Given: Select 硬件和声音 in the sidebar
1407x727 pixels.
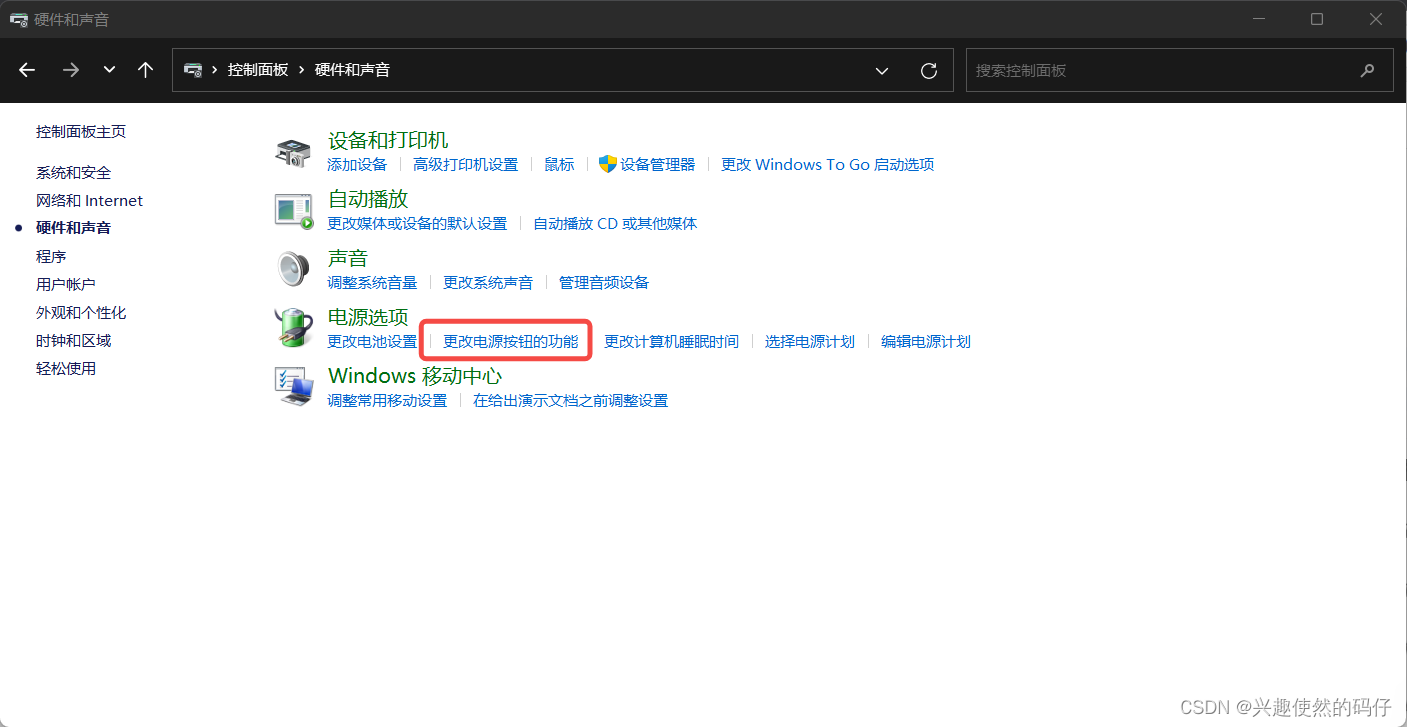Looking at the screenshot, I should pyautogui.click(x=74, y=228).
